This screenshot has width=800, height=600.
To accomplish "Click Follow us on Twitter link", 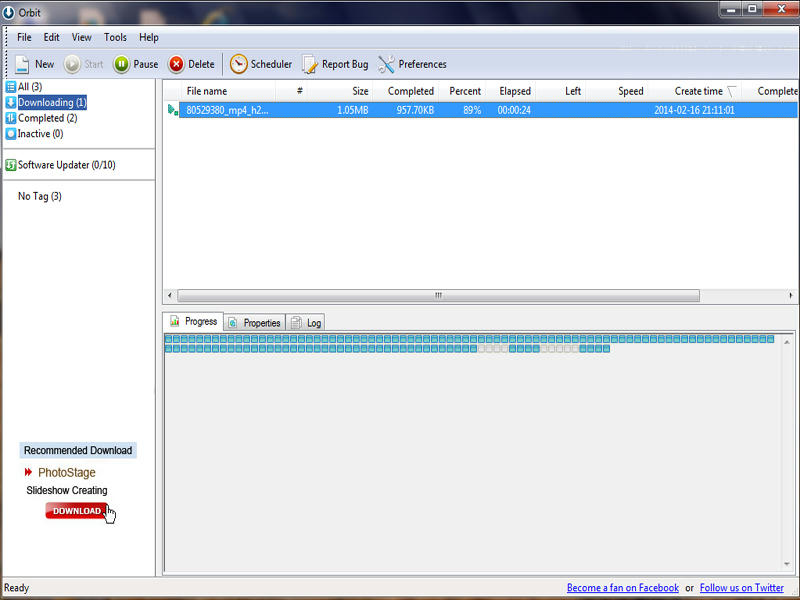I will pos(741,588).
